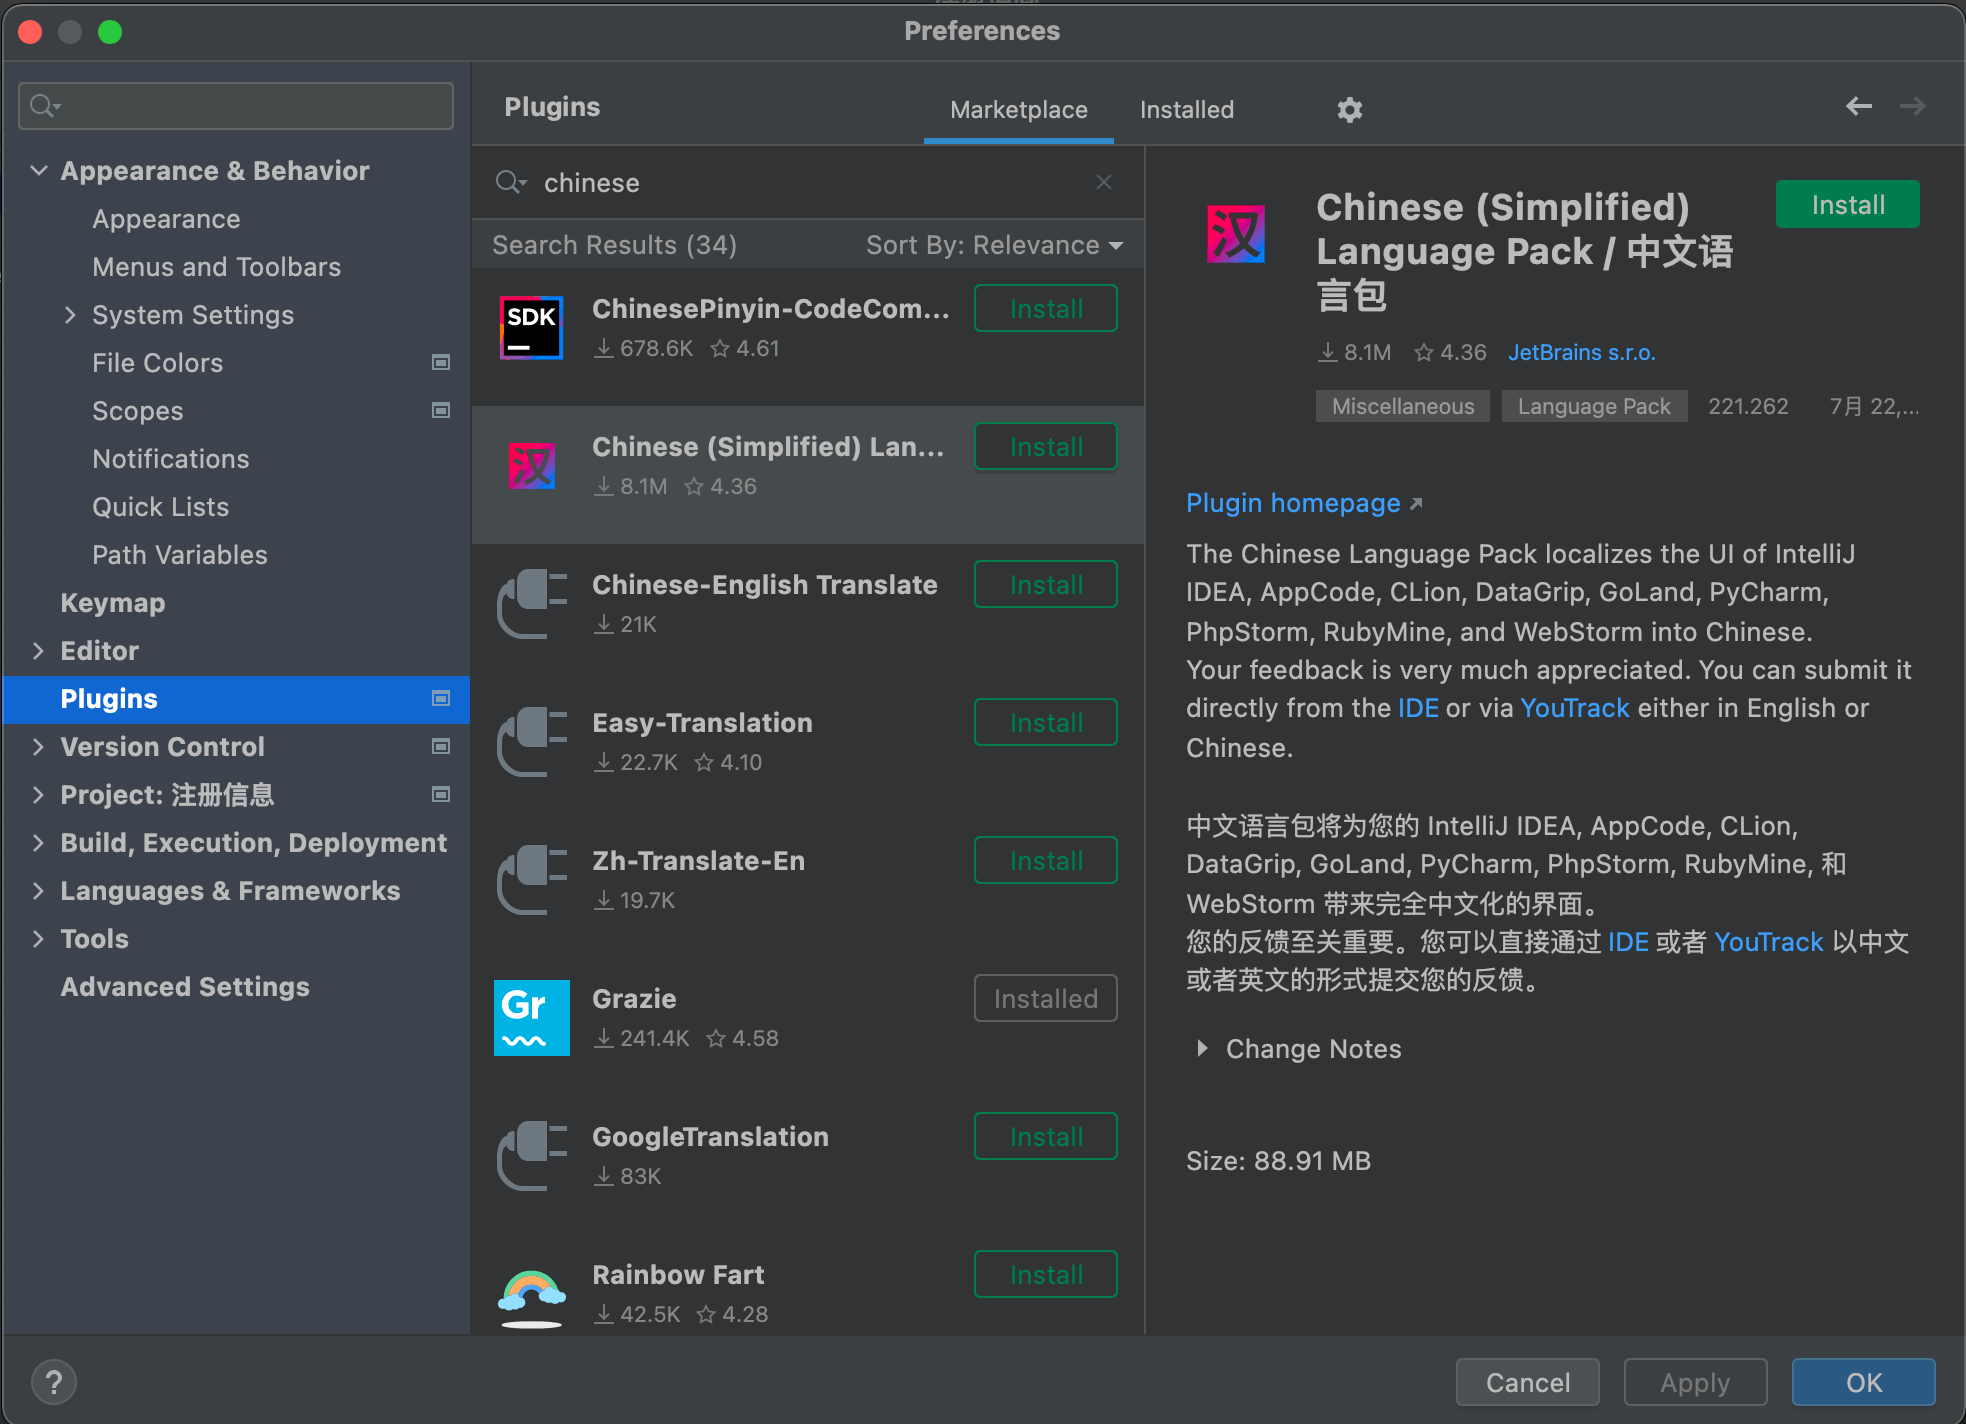Click the ChinesePinyin SDK plugin icon
Screen dimensions: 1966x1424
531,327
